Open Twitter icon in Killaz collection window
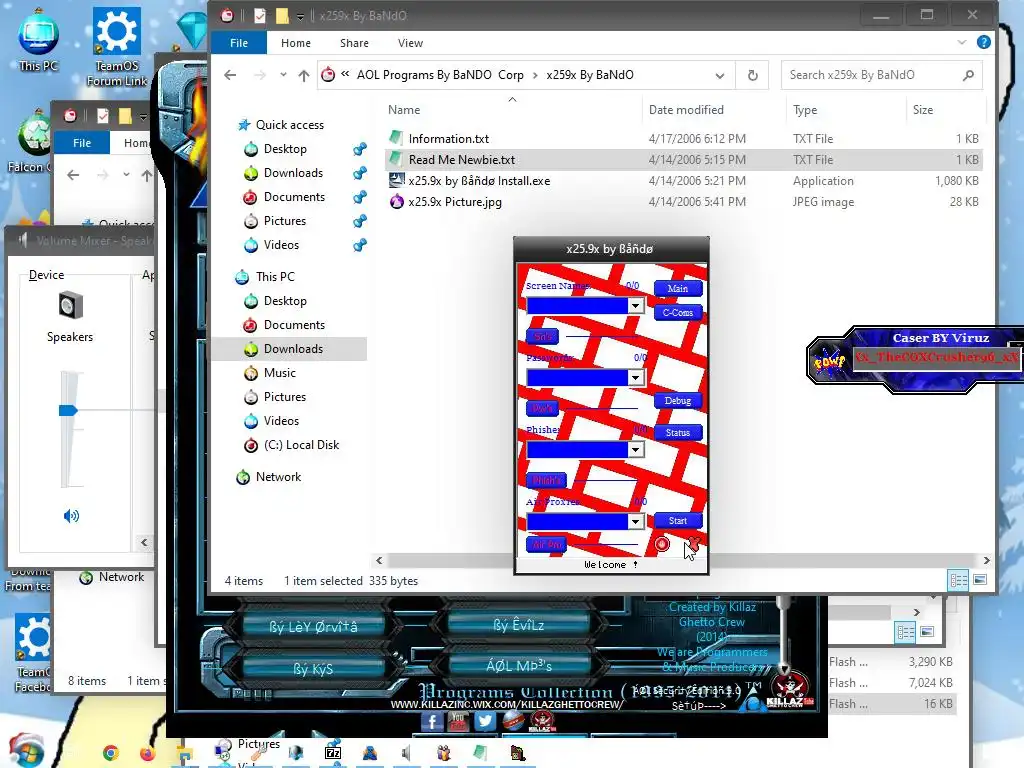The width and height of the screenshot is (1024, 768). tap(485, 721)
